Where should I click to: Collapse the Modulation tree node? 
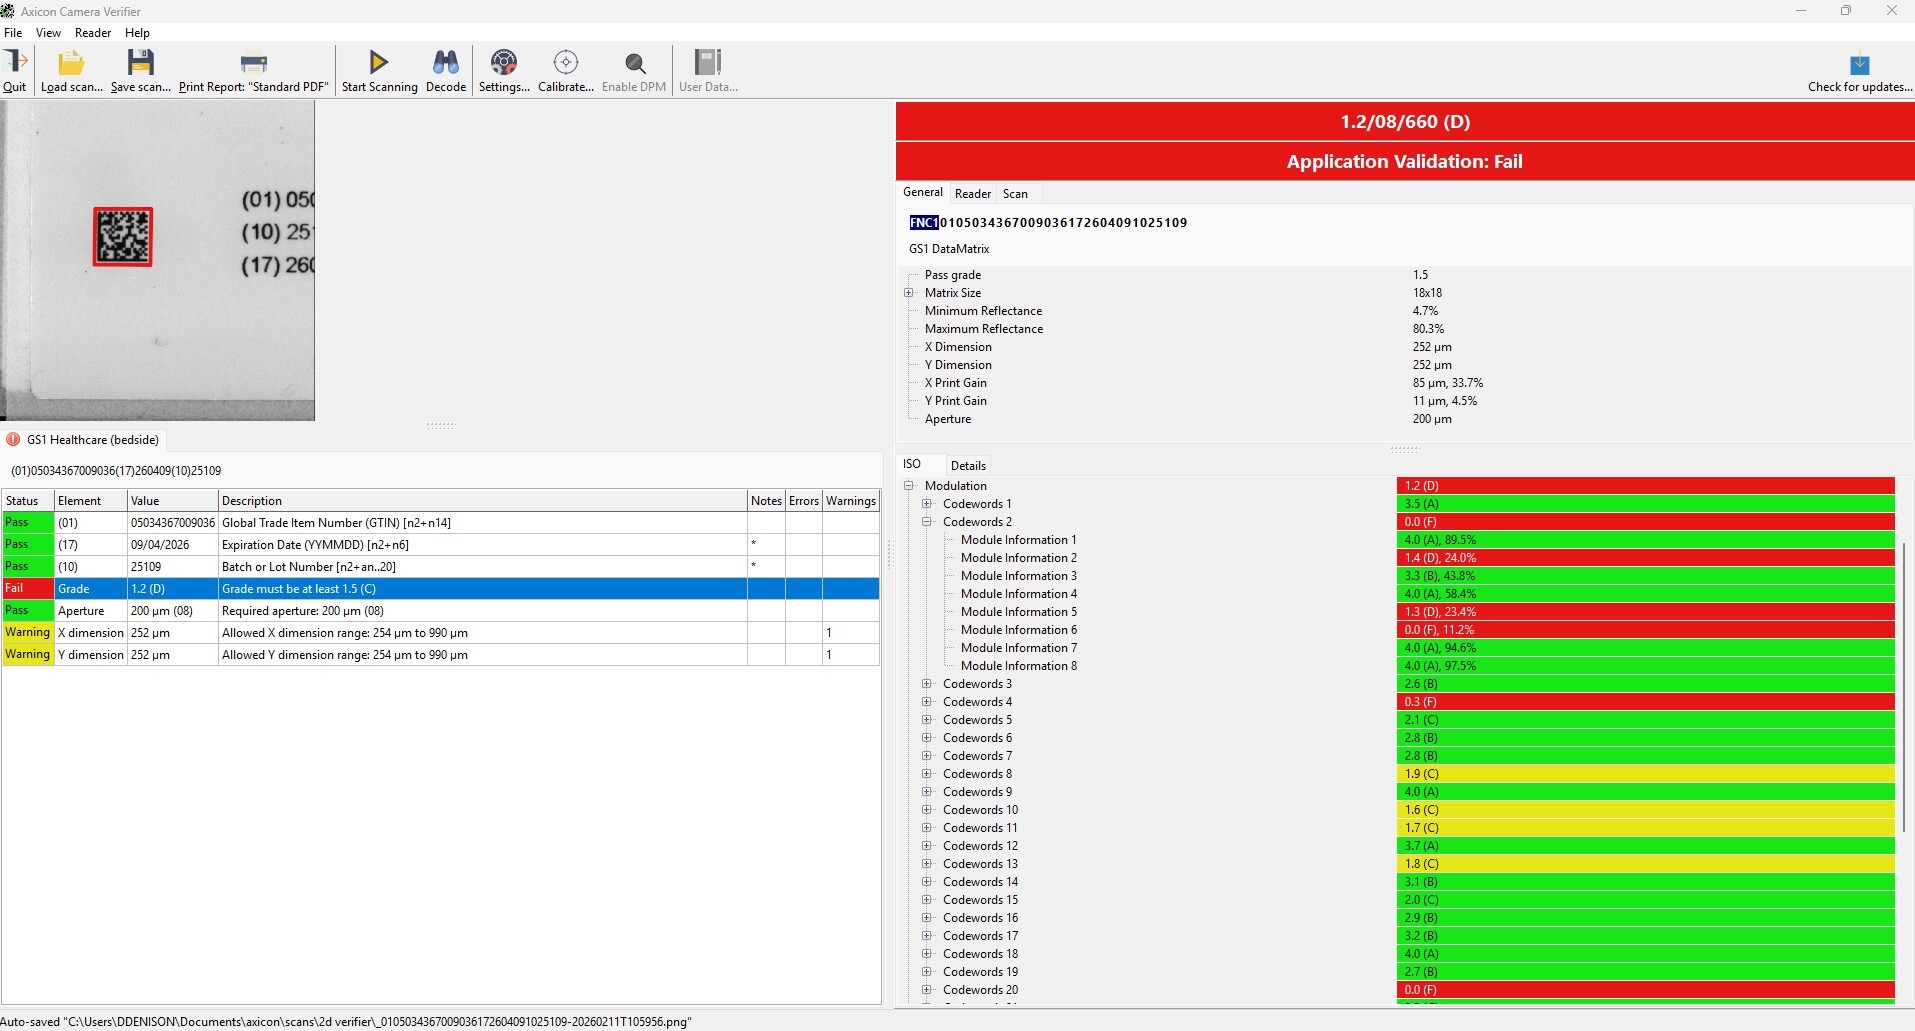click(x=909, y=486)
